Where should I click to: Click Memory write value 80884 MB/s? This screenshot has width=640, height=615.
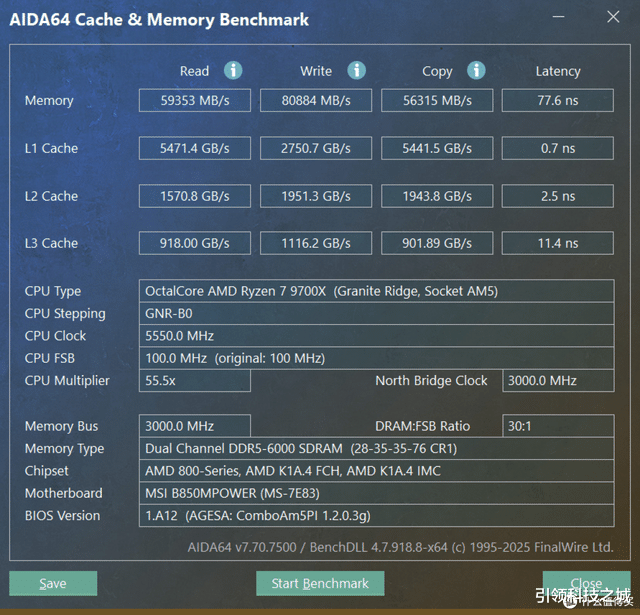[316, 100]
